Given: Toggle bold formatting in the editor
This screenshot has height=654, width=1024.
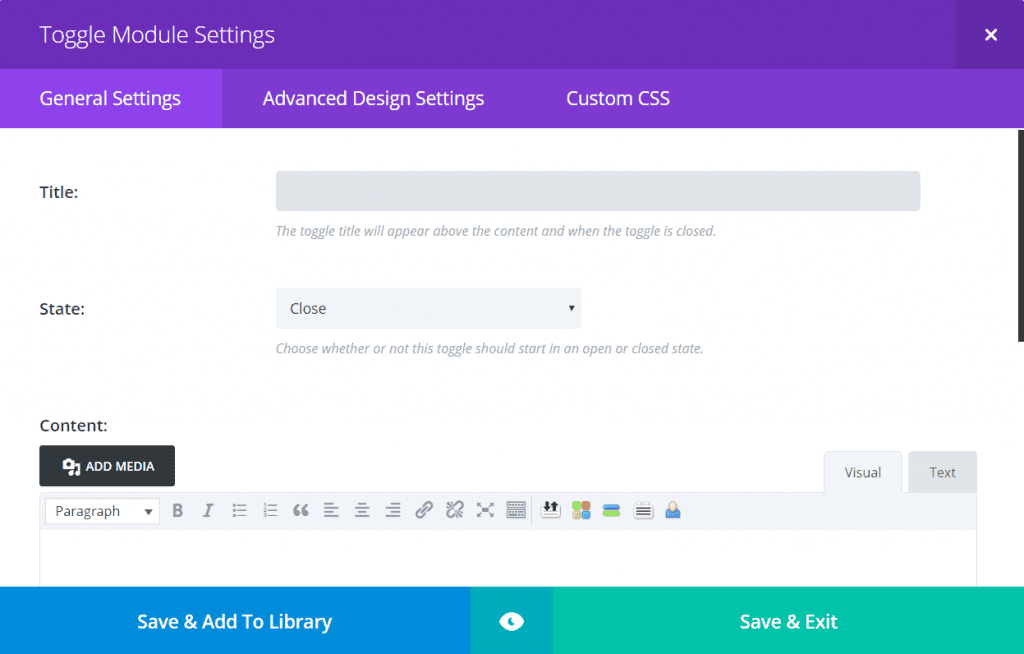Looking at the screenshot, I should 177,510.
